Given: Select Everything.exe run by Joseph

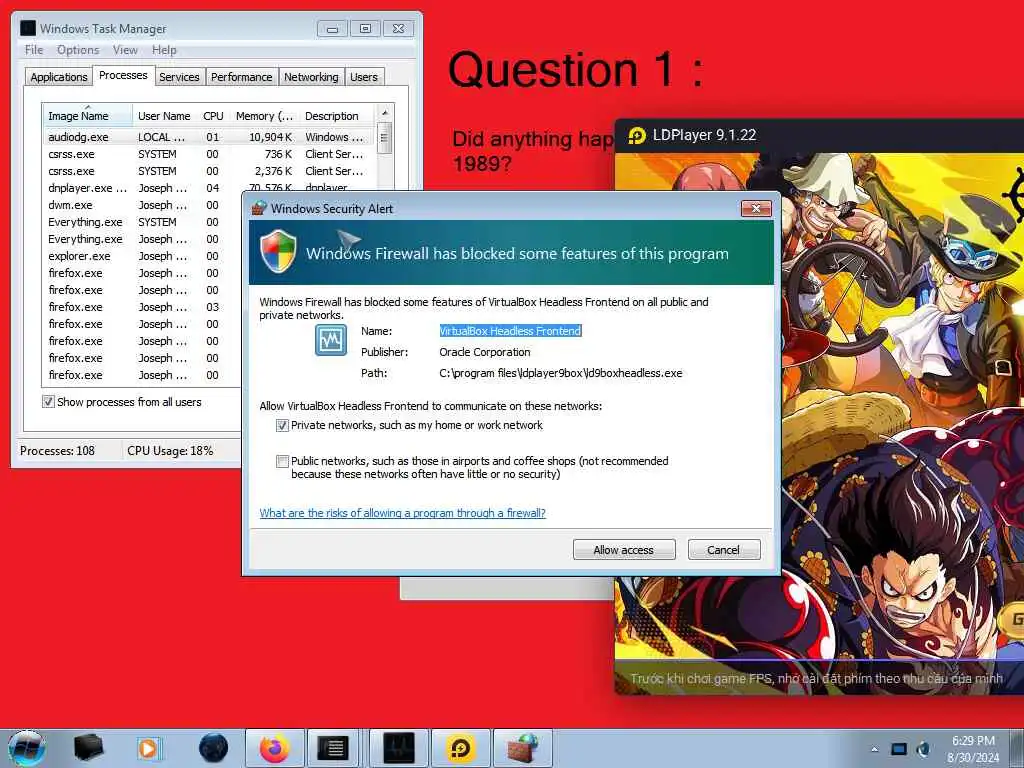Looking at the screenshot, I should pyautogui.click(x=142, y=239).
